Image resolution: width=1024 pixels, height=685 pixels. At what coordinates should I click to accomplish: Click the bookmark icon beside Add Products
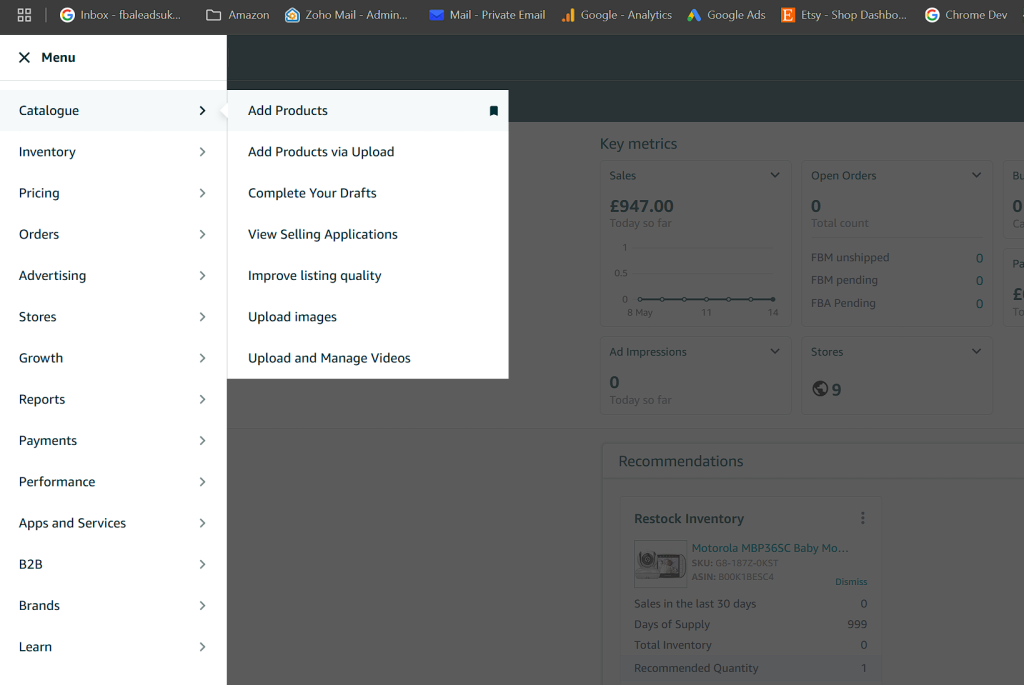(494, 111)
